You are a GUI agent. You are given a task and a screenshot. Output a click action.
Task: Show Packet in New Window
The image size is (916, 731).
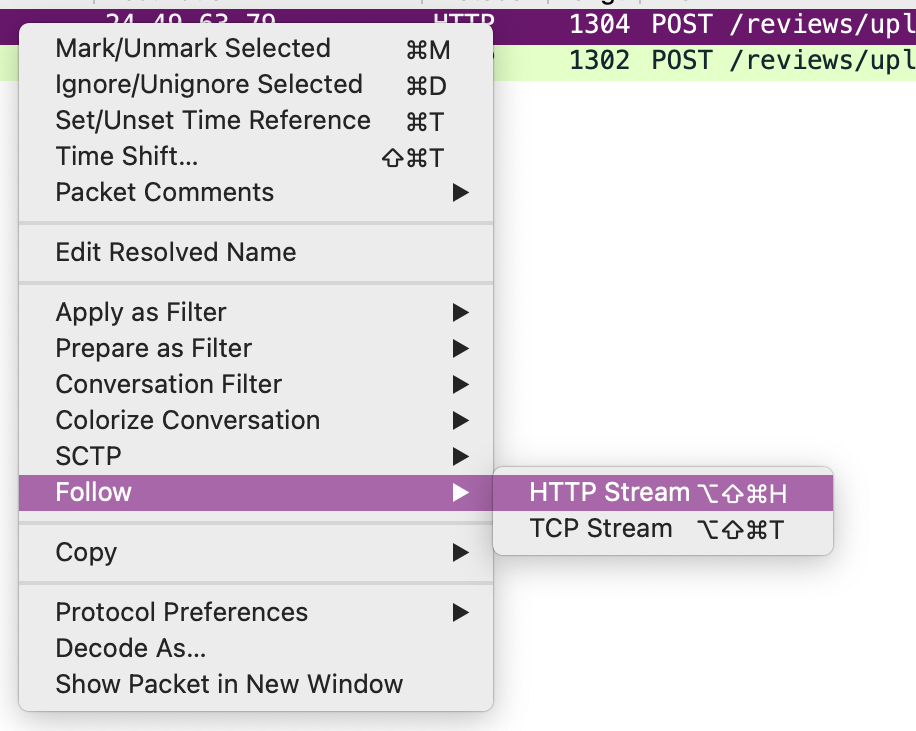(229, 684)
